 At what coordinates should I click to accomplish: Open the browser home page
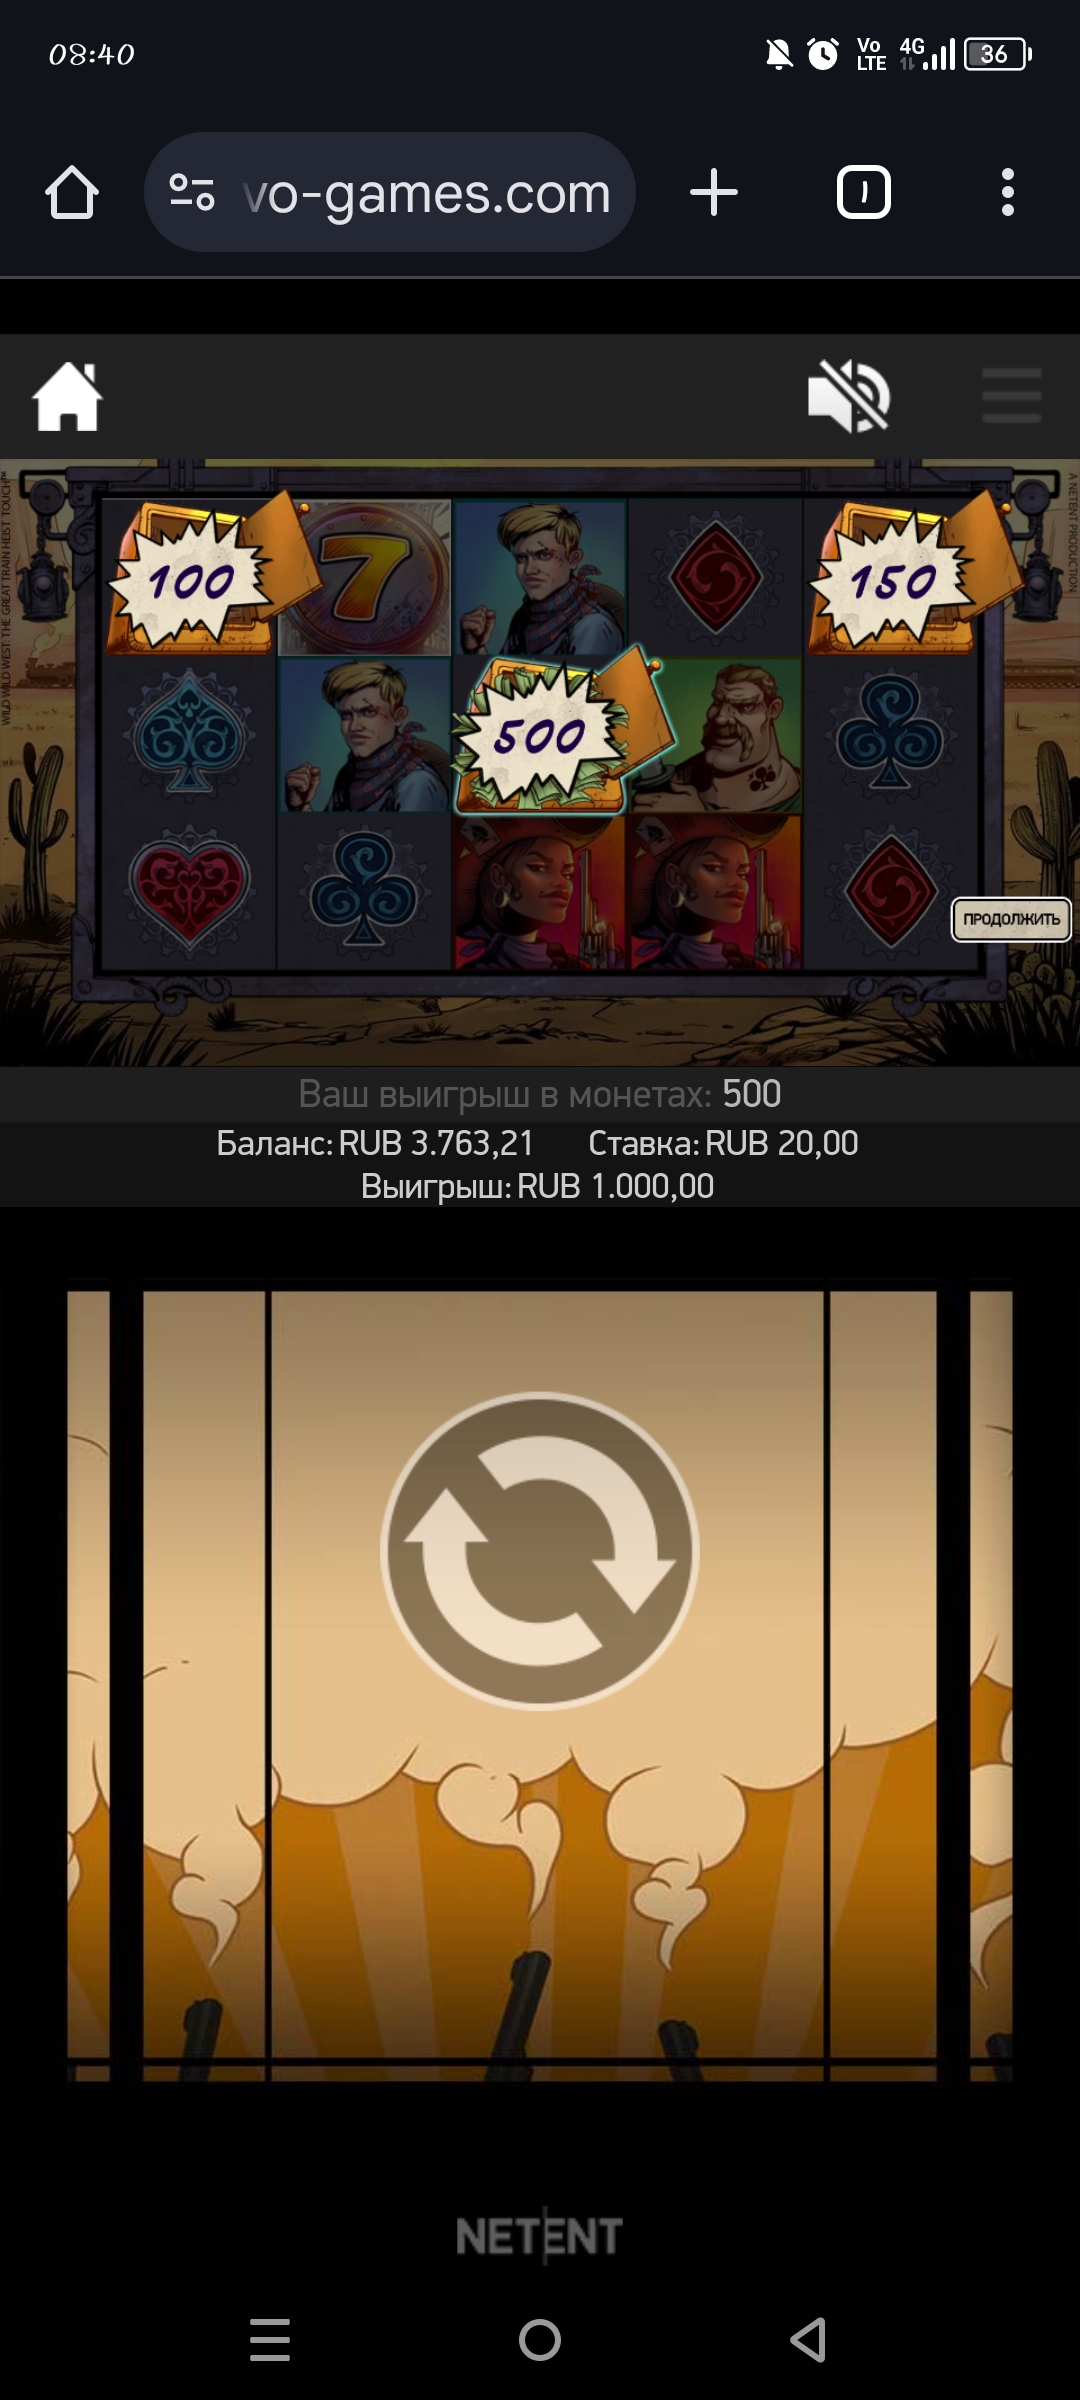click(72, 192)
